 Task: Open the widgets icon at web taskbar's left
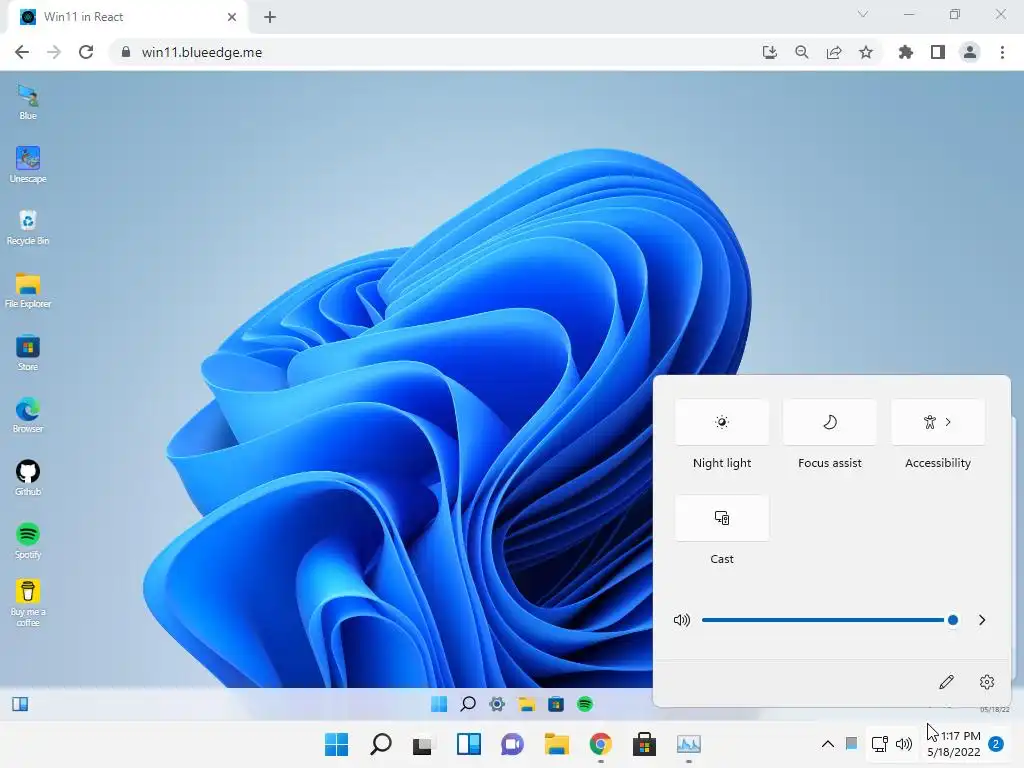[20, 704]
